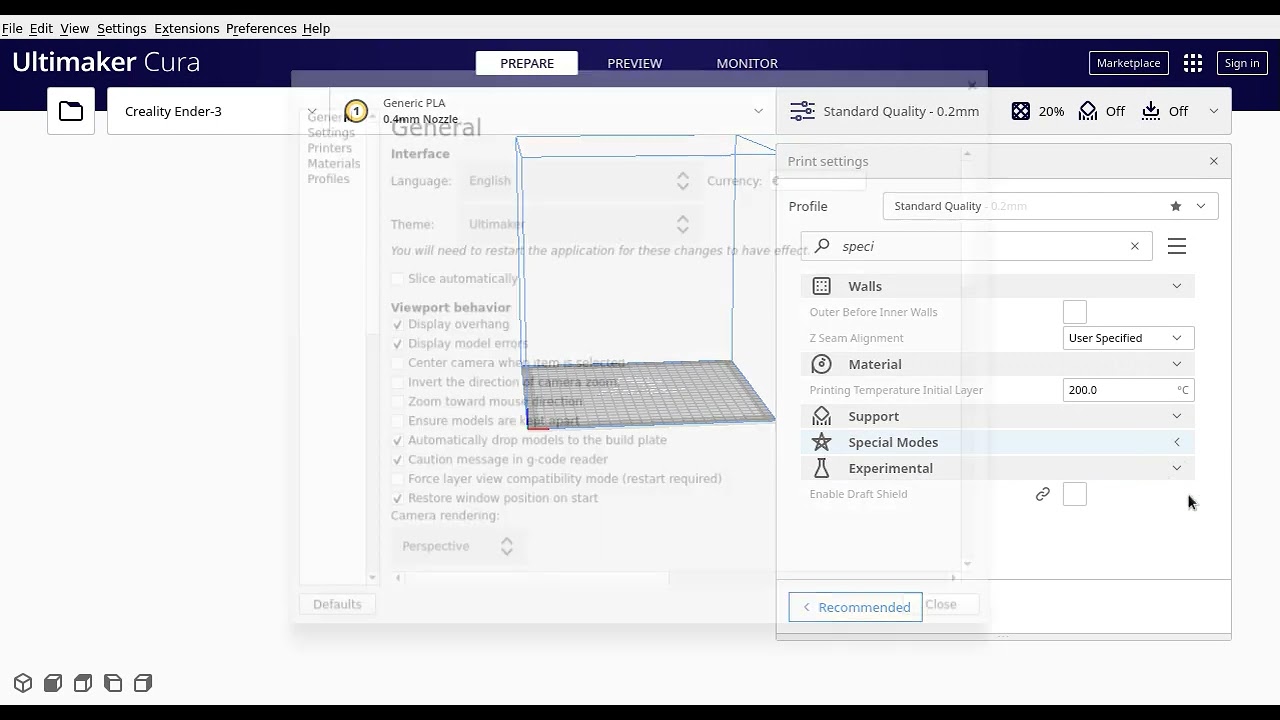Switch to front view cube icon
Screen dimensions: 1280x720
[x=53, y=683]
